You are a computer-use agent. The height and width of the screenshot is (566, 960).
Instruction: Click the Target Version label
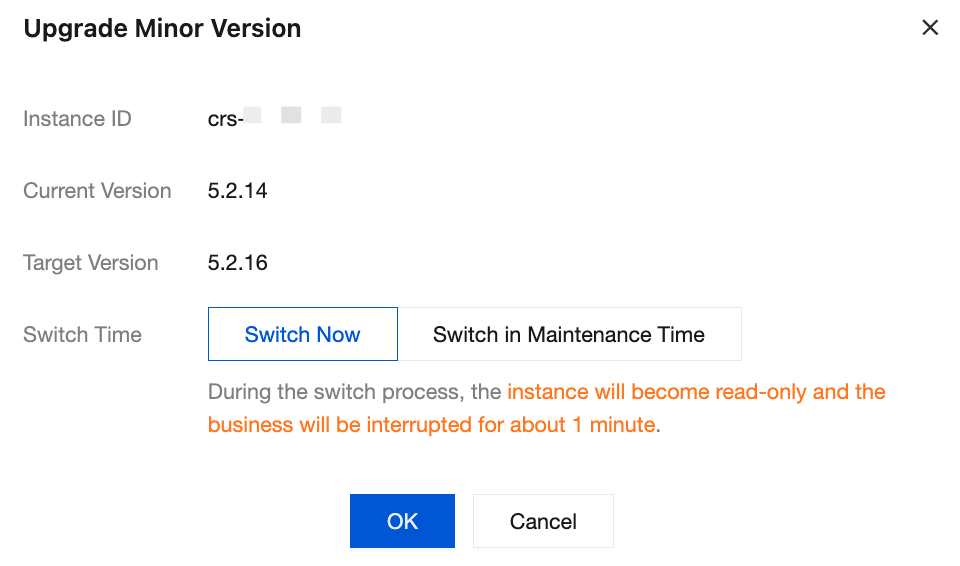pyautogui.click(x=91, y=263)
